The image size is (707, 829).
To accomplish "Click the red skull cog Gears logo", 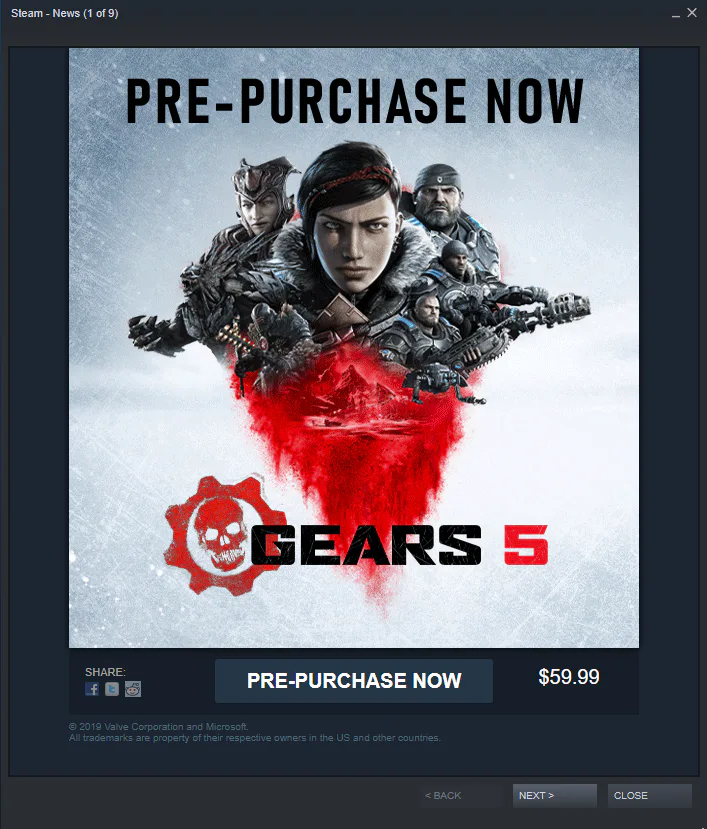I will pos(218,535).
